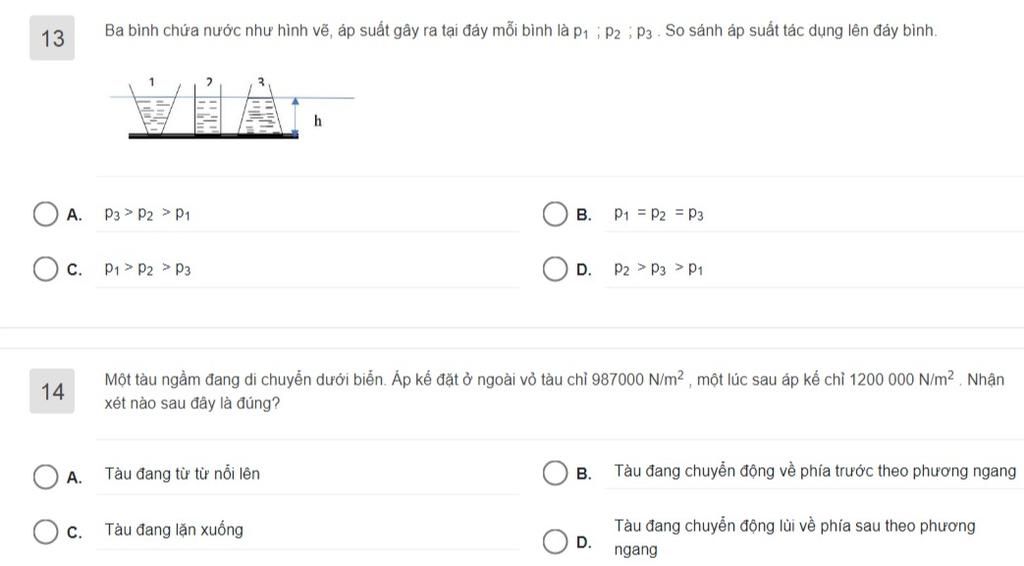Select radio B for question 14
This screenshot has height=566, width=1024.
(x=554, y=473)
